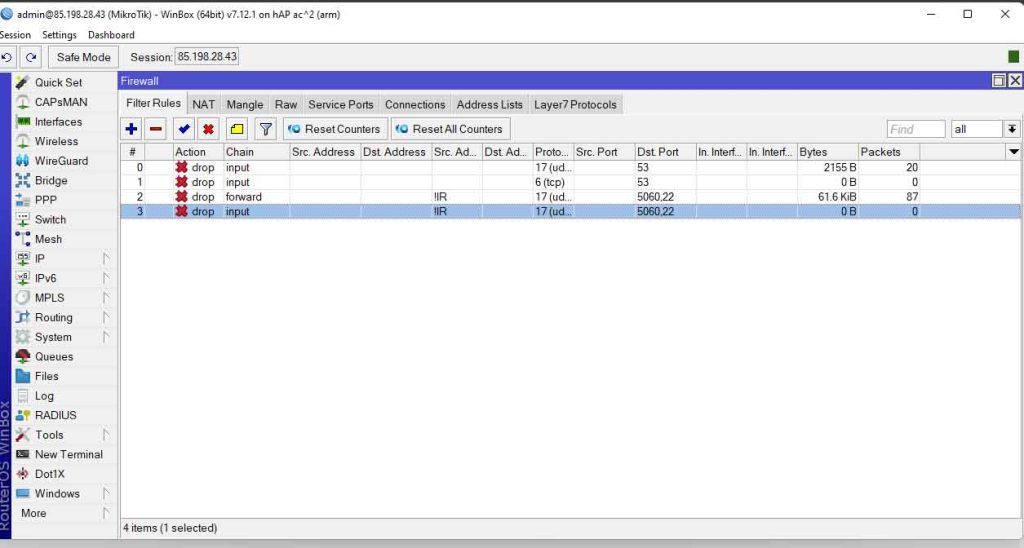
Task: Switch to the Layer7 Protocols tab
Action: (x=575, y=105)
